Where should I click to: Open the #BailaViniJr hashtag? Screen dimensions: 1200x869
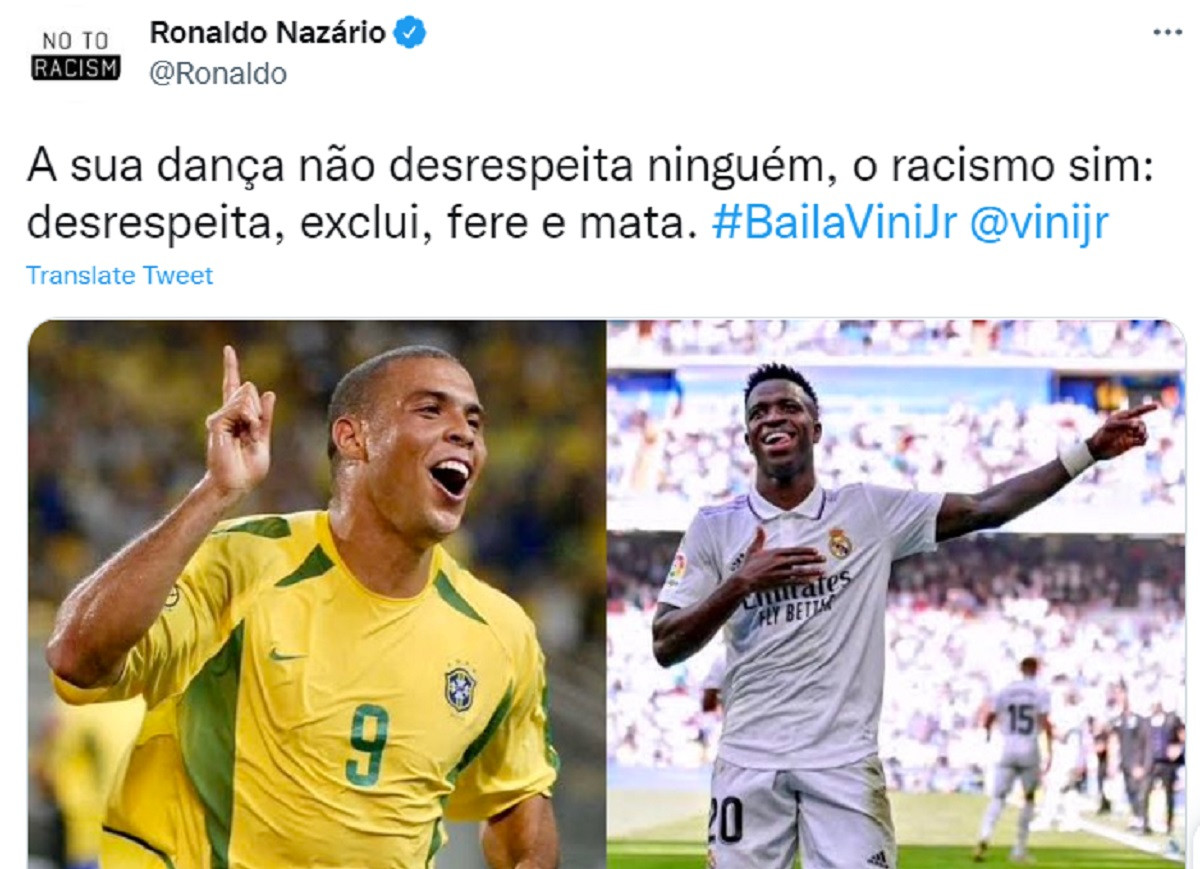[x=834, y=224]
